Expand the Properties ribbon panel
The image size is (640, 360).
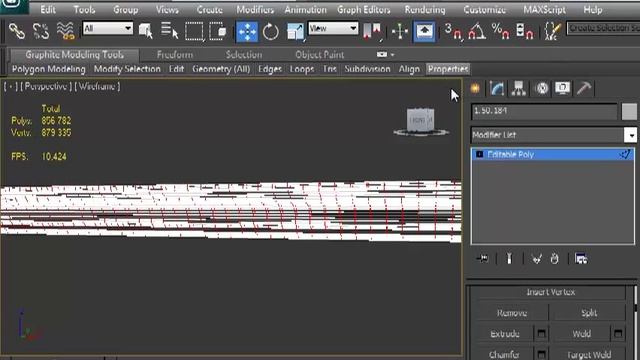tap(448, 69)
